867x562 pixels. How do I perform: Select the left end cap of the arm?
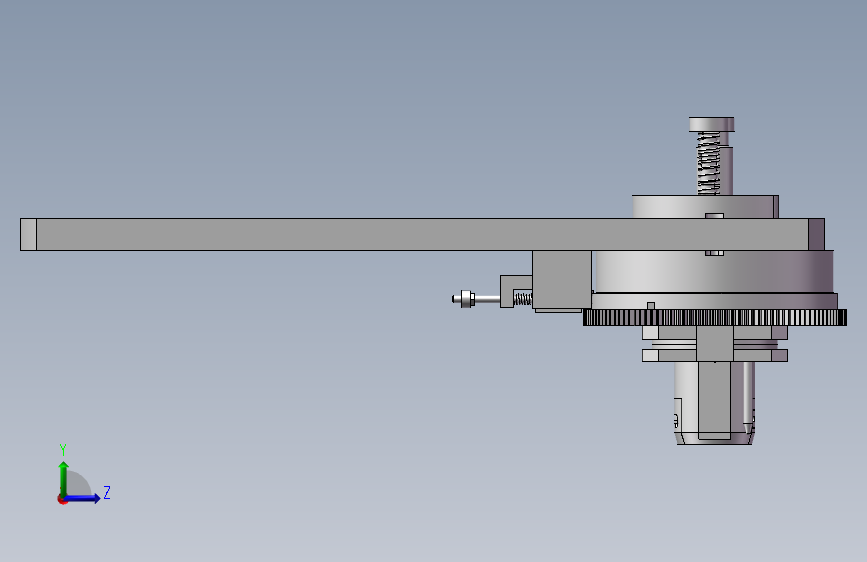(x=28, y=235)
